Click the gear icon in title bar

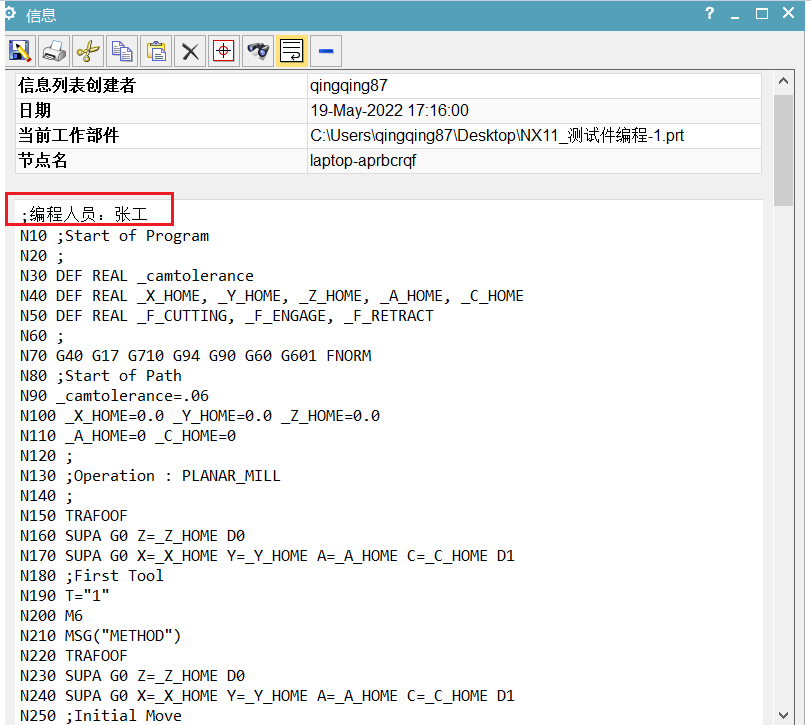(x=9, y=13)
